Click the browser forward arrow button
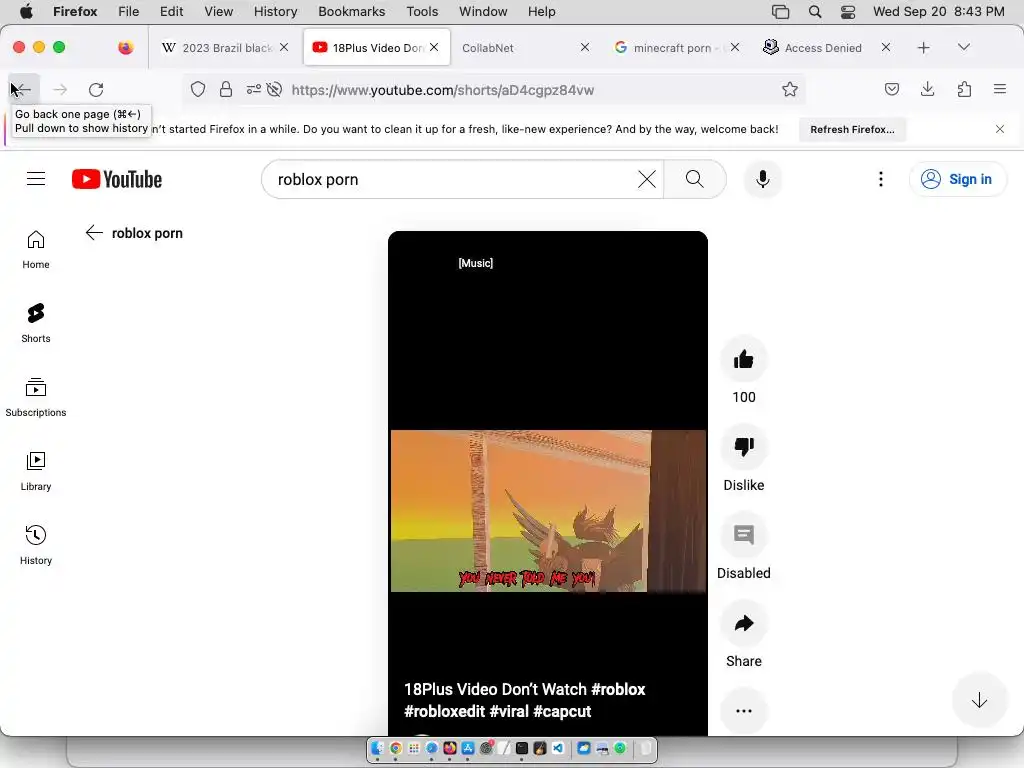This screenshot has height=768, width=1024. pyautogui.click(x=60, y=89)
